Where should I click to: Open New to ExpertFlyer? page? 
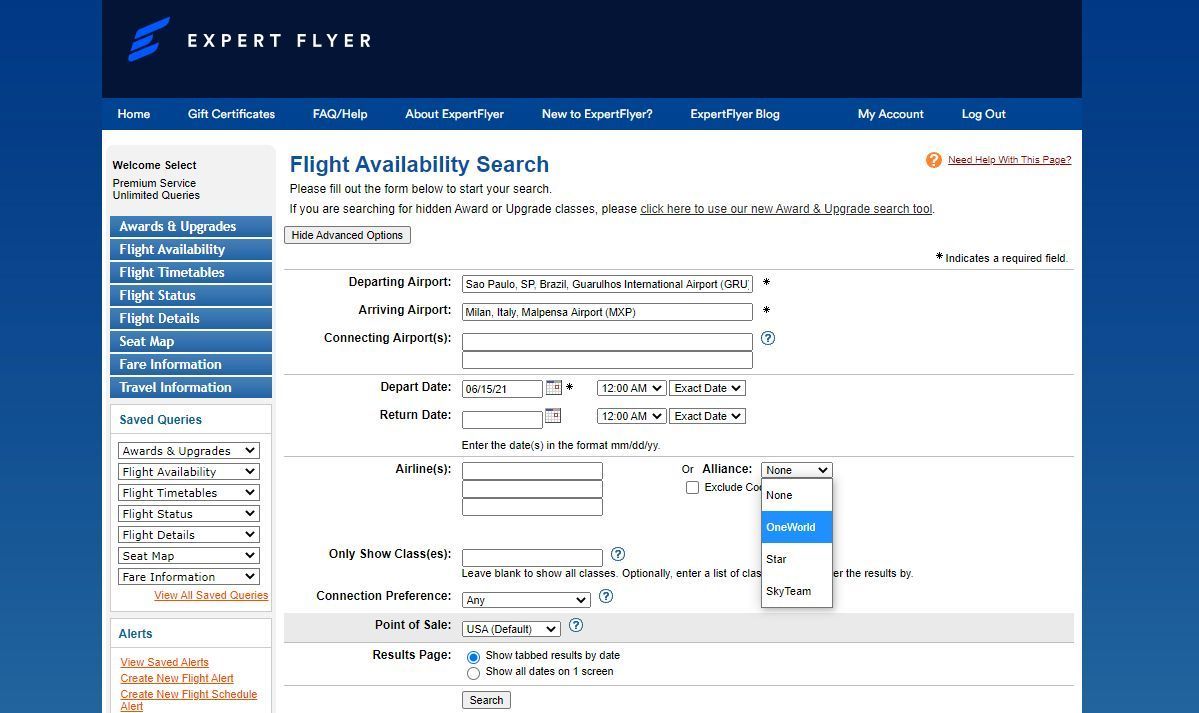click(x=597, y=114)
